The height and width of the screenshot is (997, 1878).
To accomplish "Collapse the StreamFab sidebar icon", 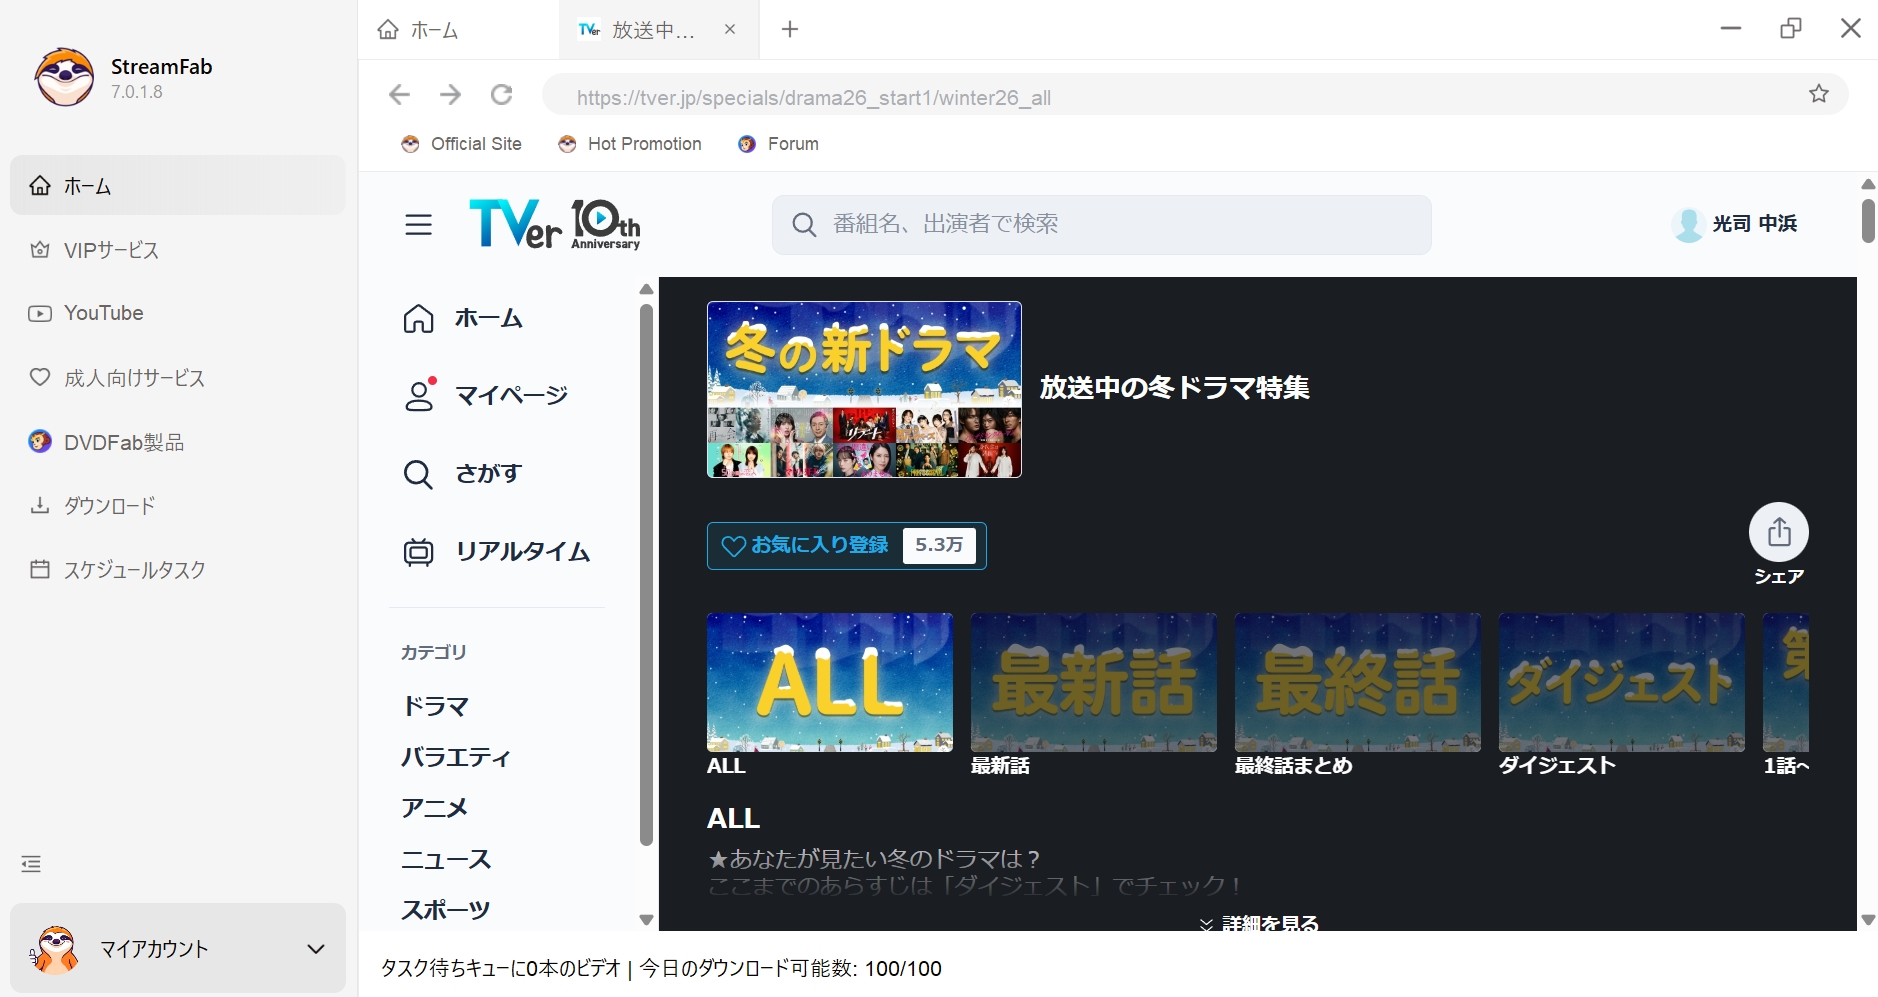I will coord(32,864).
